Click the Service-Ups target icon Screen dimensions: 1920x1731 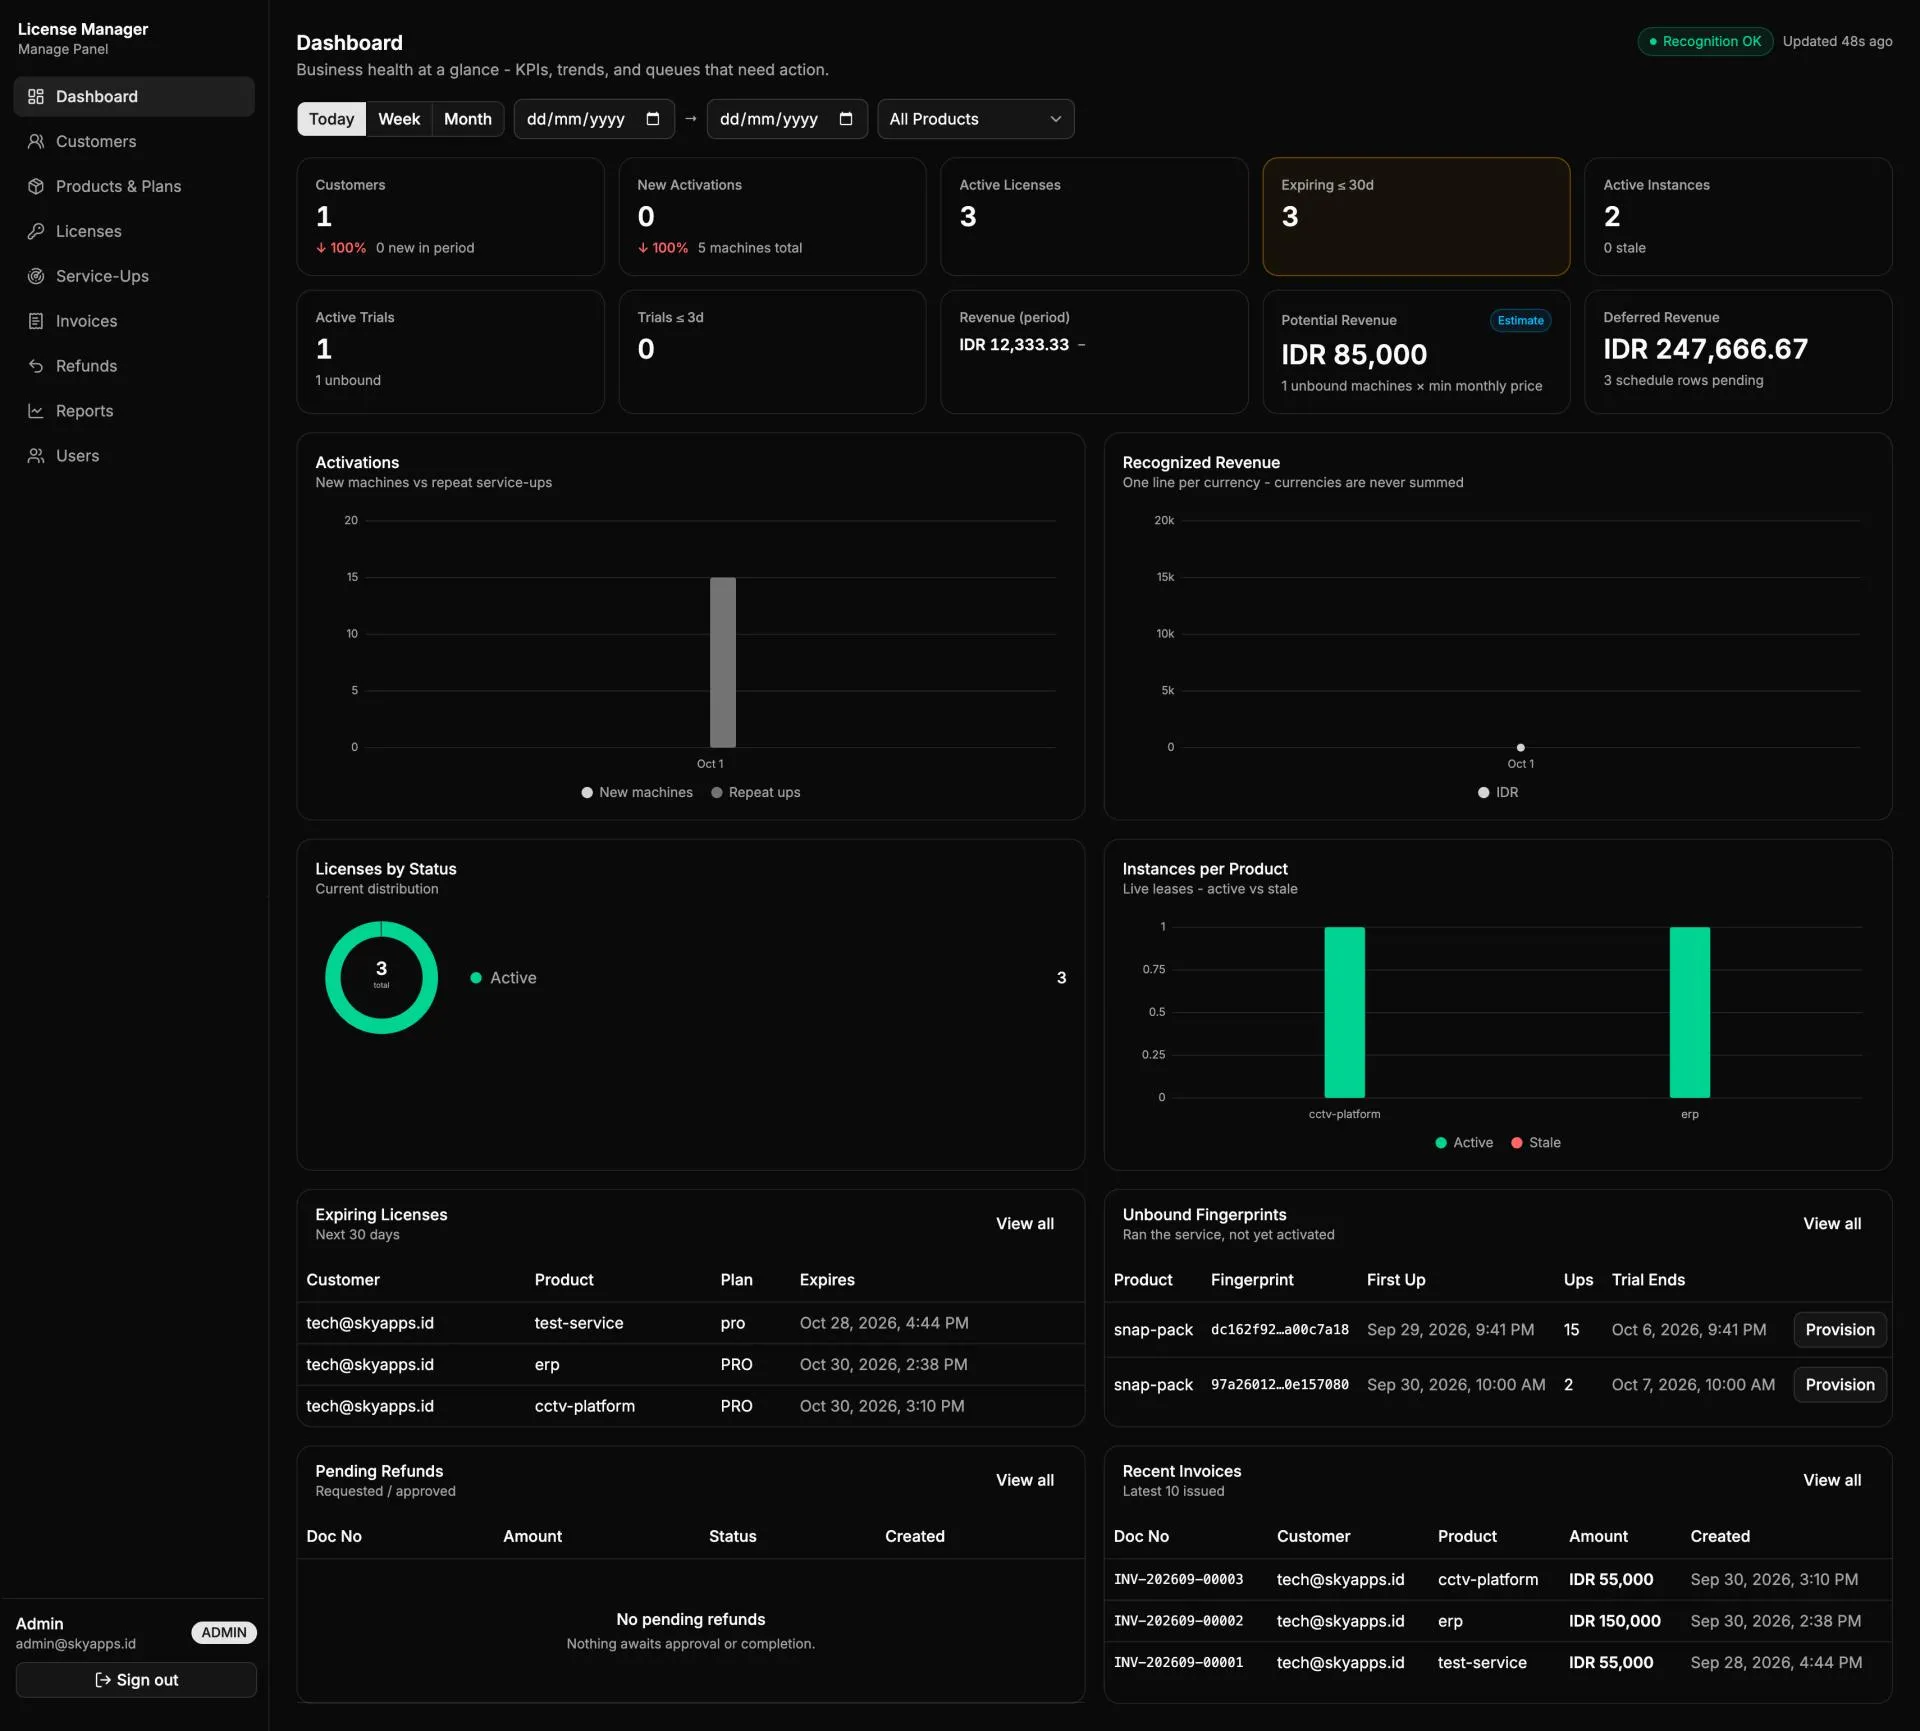[x=36, y=277]
